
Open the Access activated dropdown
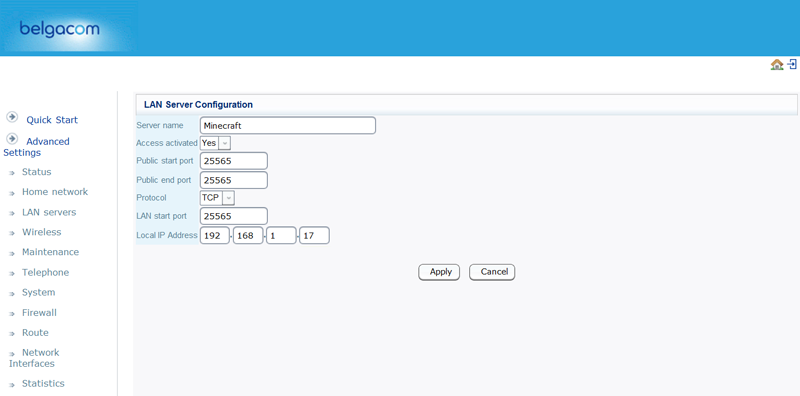216,143
